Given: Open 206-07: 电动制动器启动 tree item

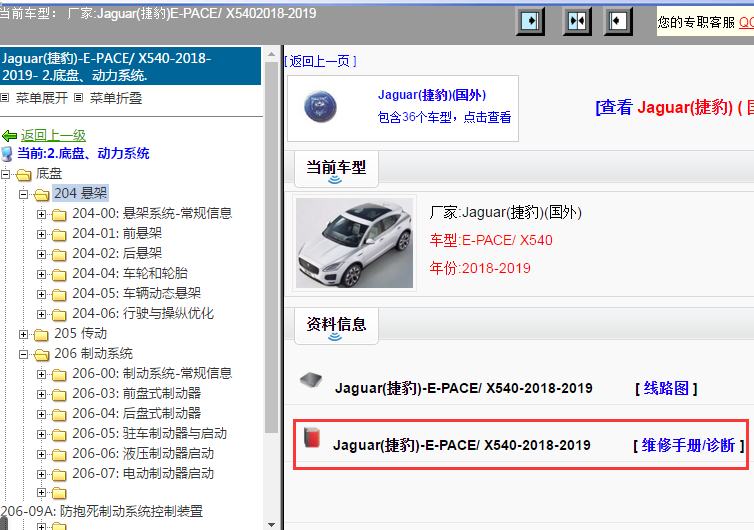Looking at the screenshot, I should [x=143, y=473].
